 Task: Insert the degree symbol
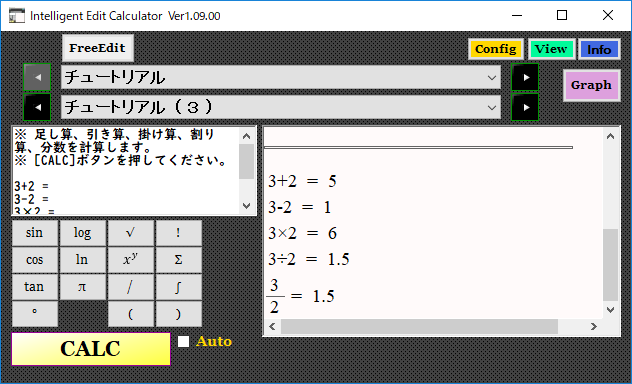(35, 313)
